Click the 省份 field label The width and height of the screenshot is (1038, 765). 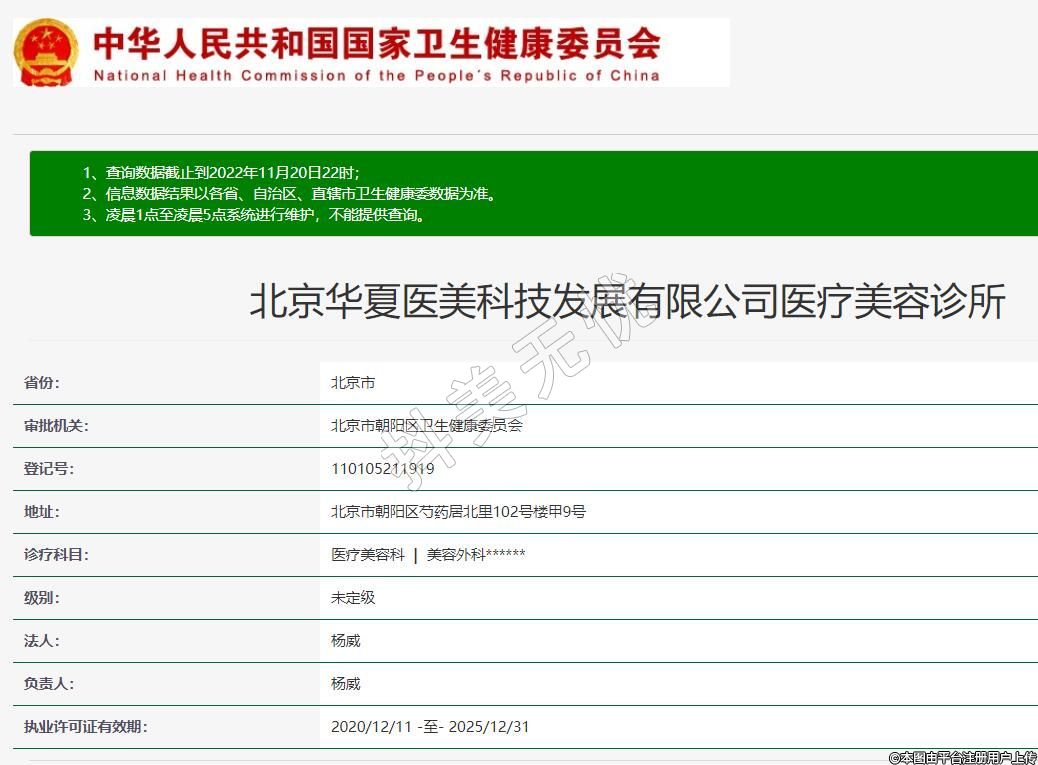point(42,383)
